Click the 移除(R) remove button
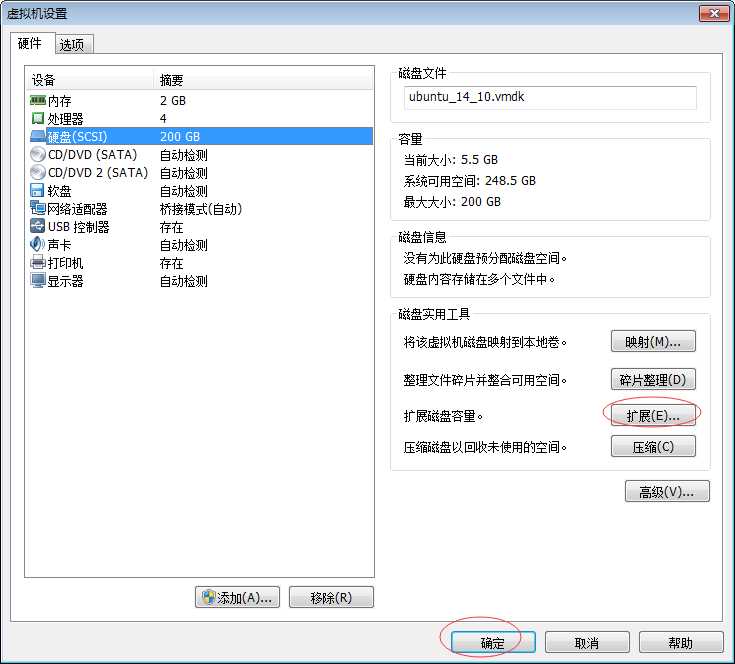Image resolution: width=735 pixels, height=664 pixels. pyautogui.click(x=331, y=597)
